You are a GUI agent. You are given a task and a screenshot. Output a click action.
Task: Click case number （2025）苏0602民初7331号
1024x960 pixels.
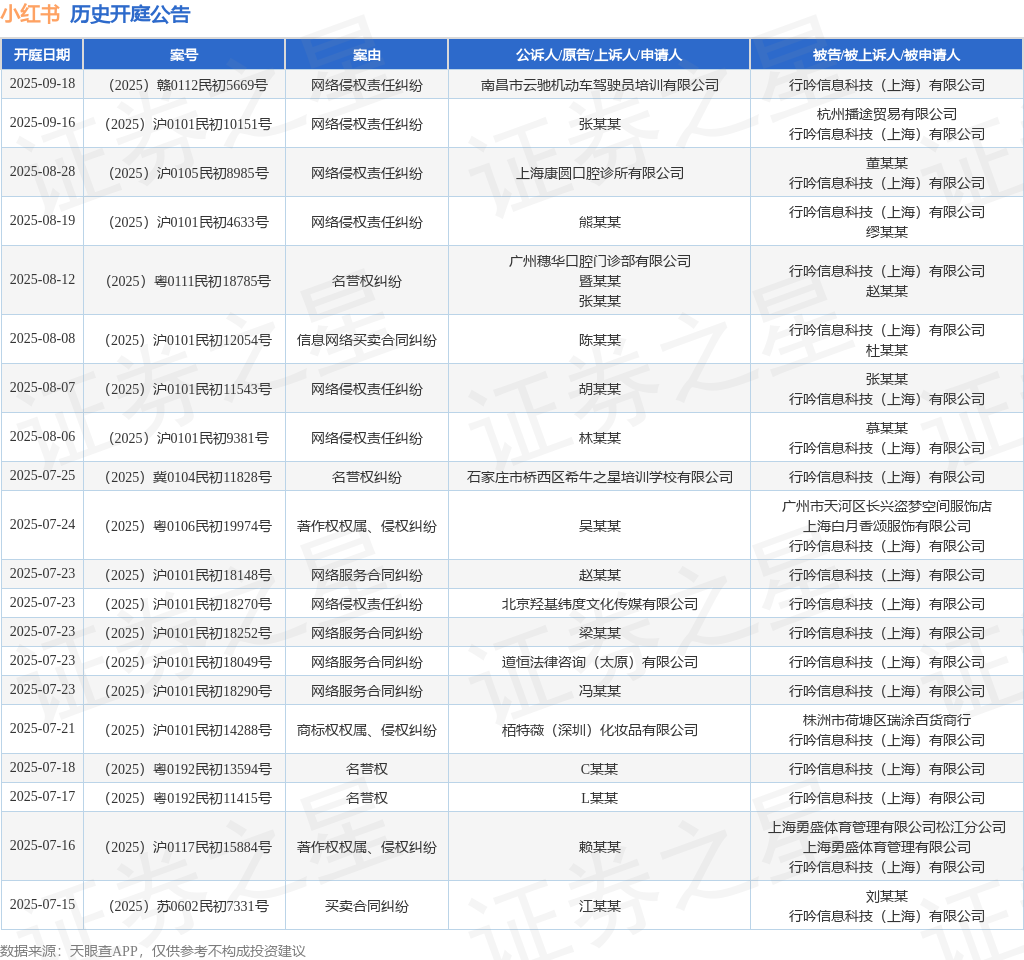(185, 906)
